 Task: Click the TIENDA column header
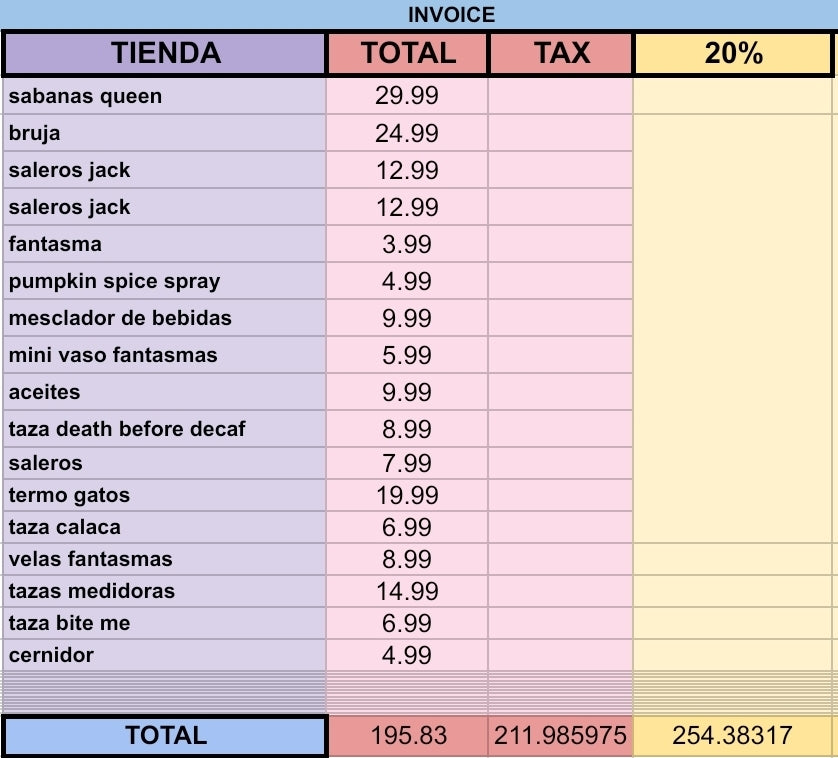165,53
